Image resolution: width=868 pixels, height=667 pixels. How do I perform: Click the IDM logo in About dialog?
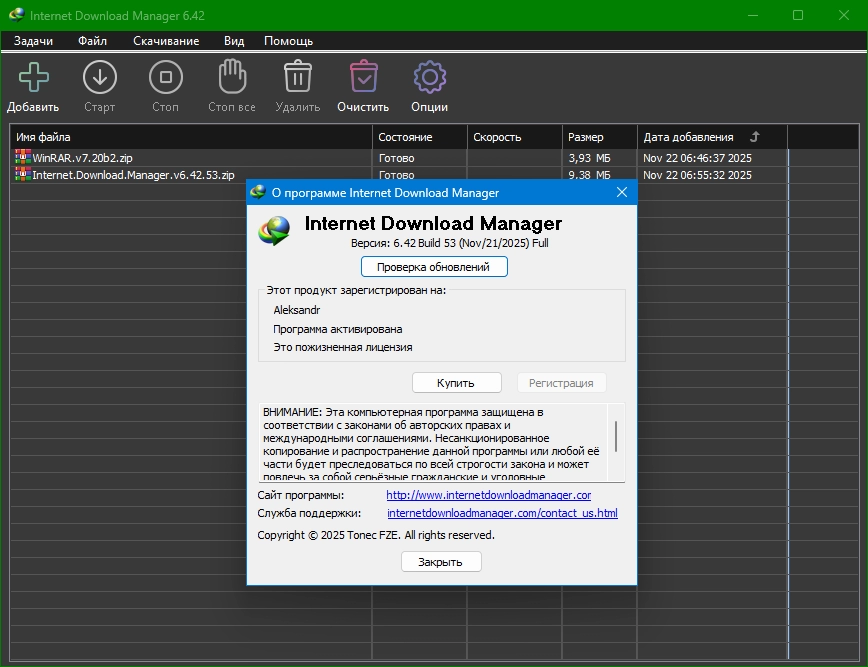[x=275, y=229]
